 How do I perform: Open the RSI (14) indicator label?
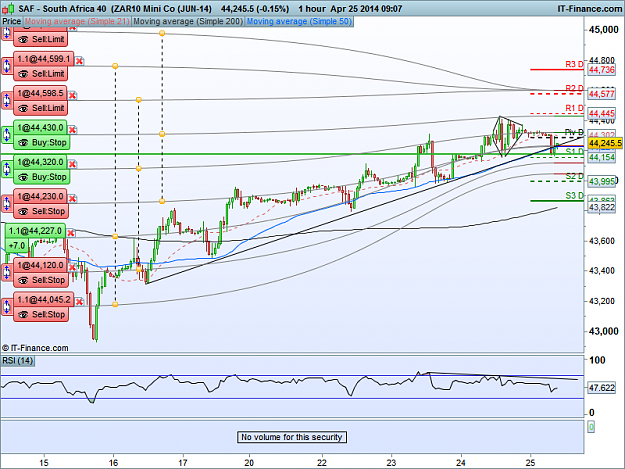[x=18, y=361]
